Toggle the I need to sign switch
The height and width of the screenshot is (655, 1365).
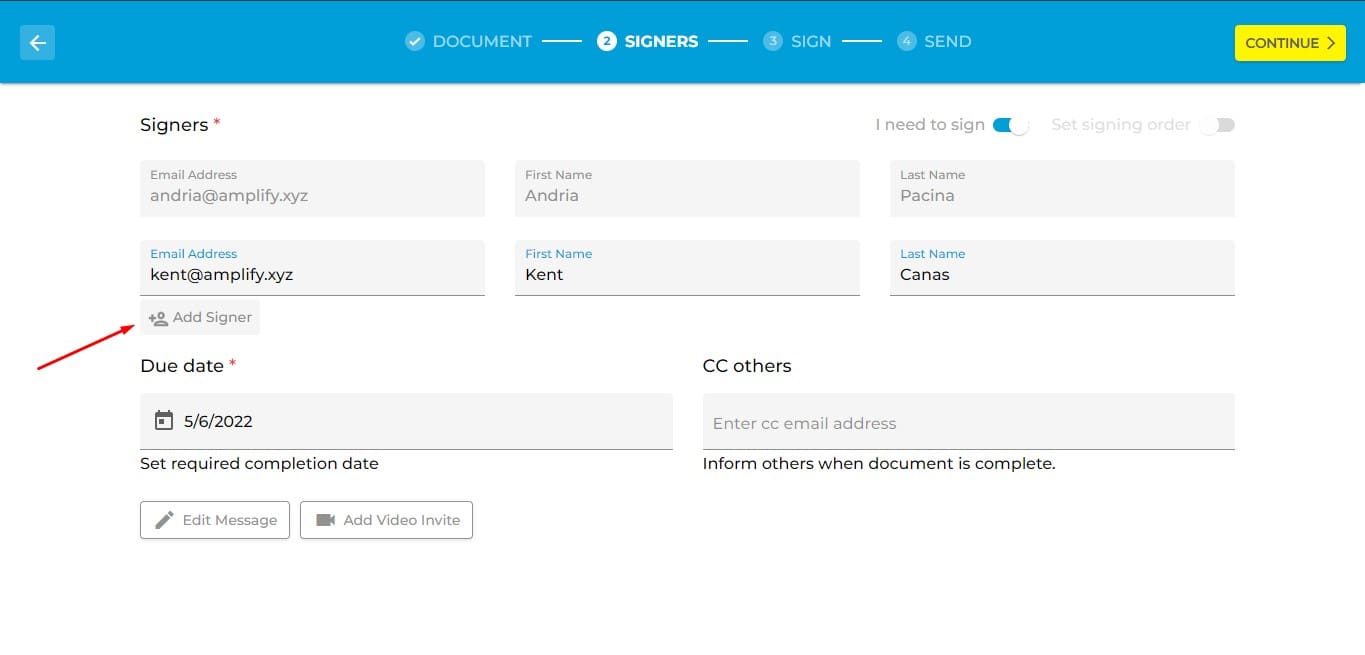(1010, 125)
